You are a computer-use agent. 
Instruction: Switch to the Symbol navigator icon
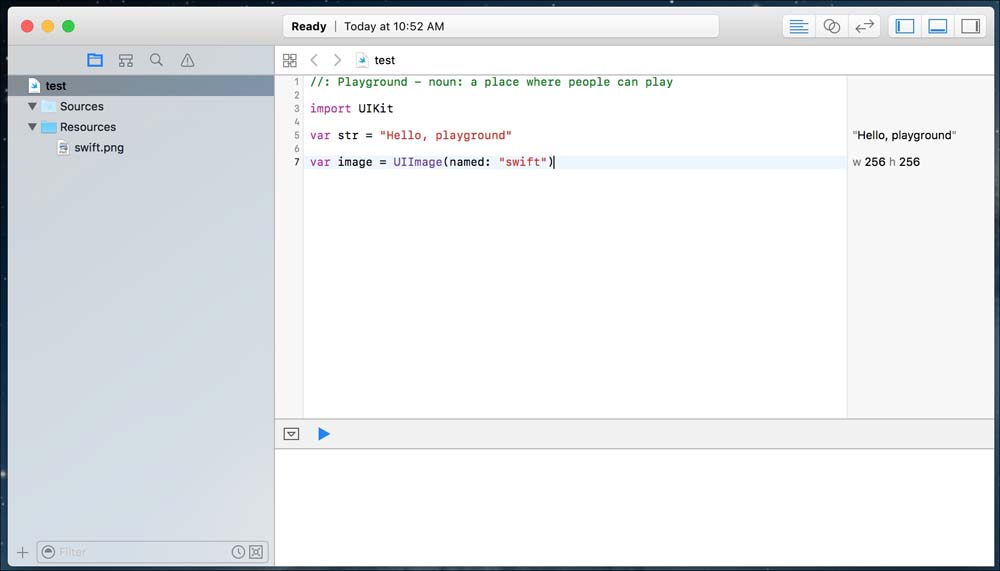pos(125,60)
